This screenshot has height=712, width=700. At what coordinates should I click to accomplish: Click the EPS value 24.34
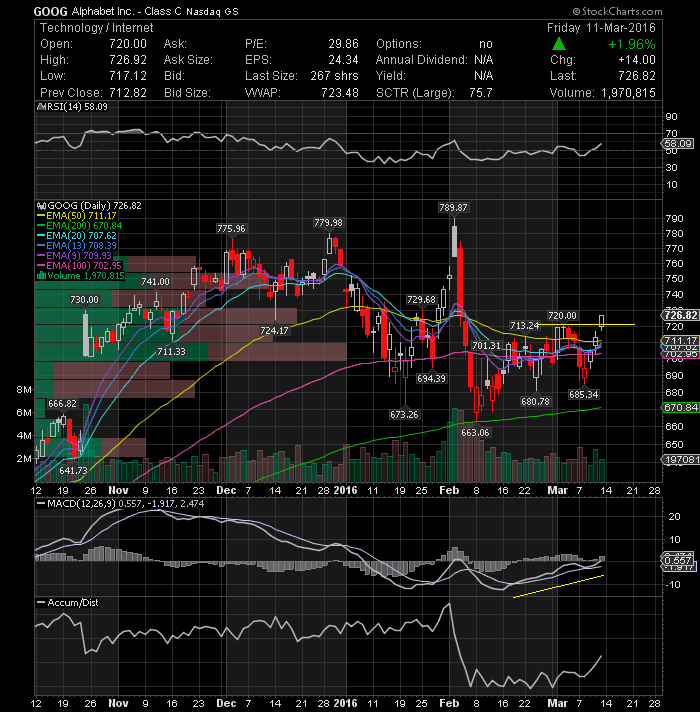[343, 60]
